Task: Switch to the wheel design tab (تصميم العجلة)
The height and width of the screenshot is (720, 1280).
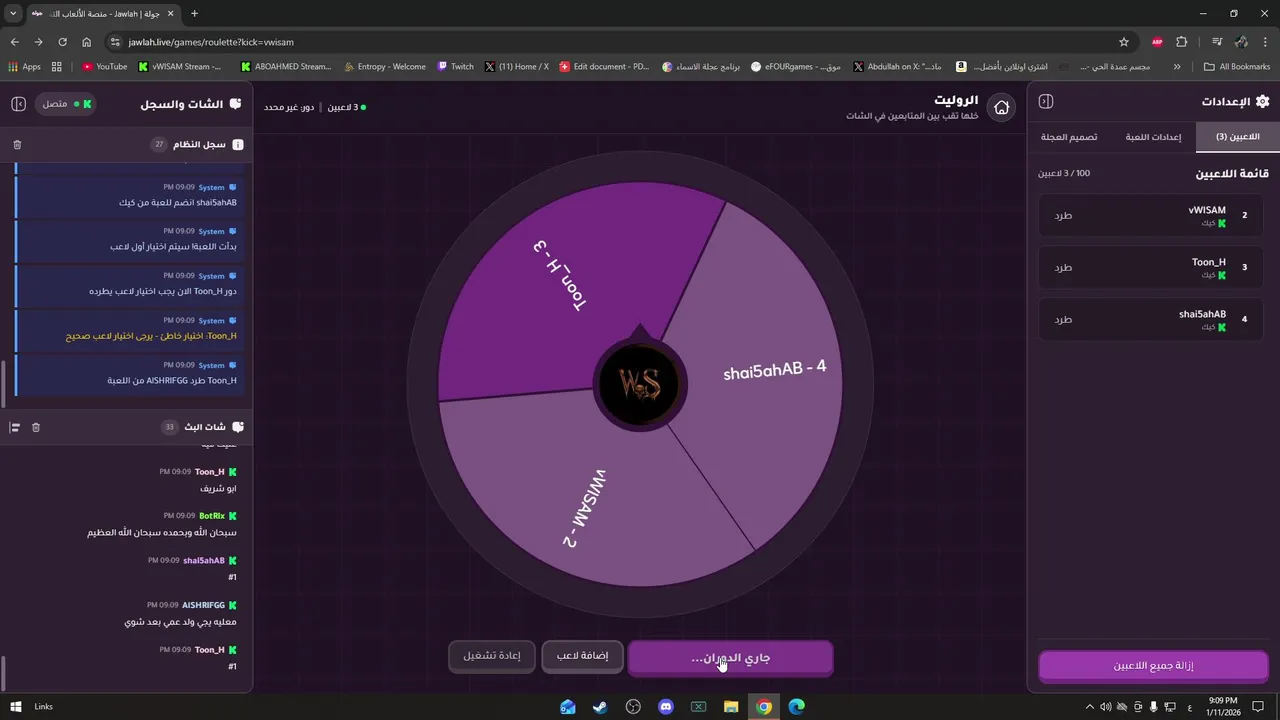Action: coord(1069,137)
